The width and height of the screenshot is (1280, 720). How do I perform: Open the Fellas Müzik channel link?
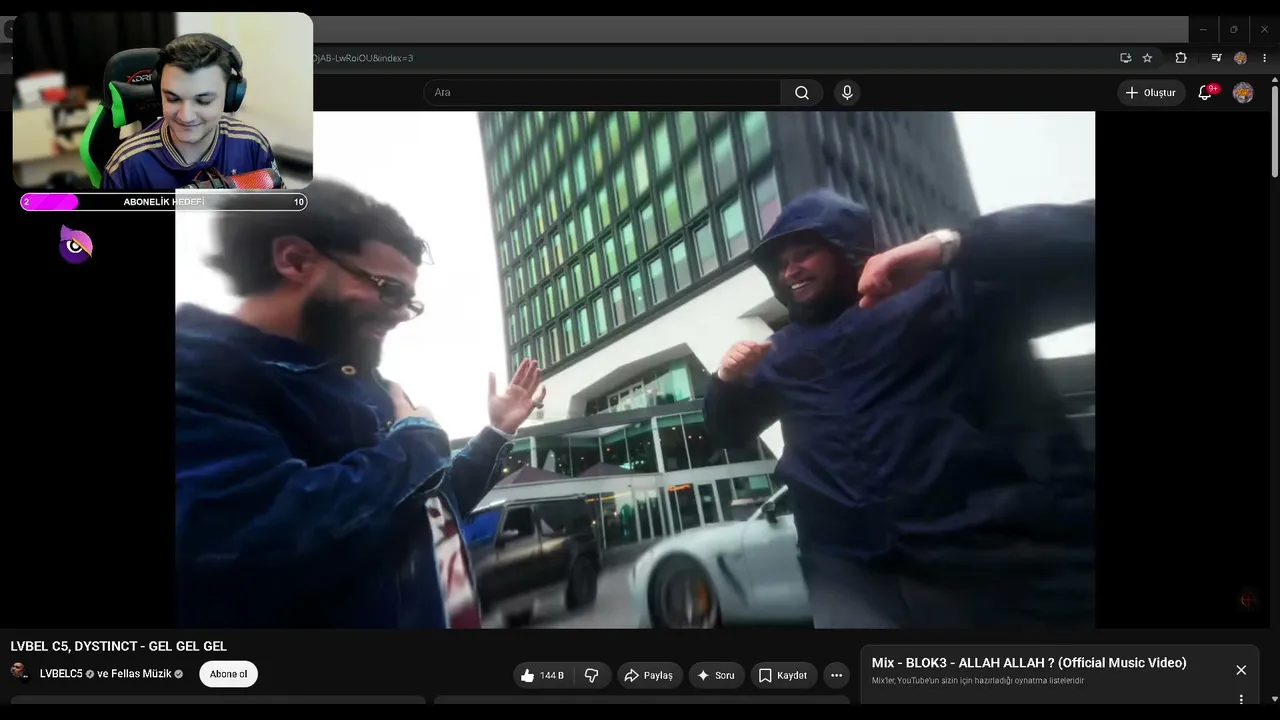(141, 674)
